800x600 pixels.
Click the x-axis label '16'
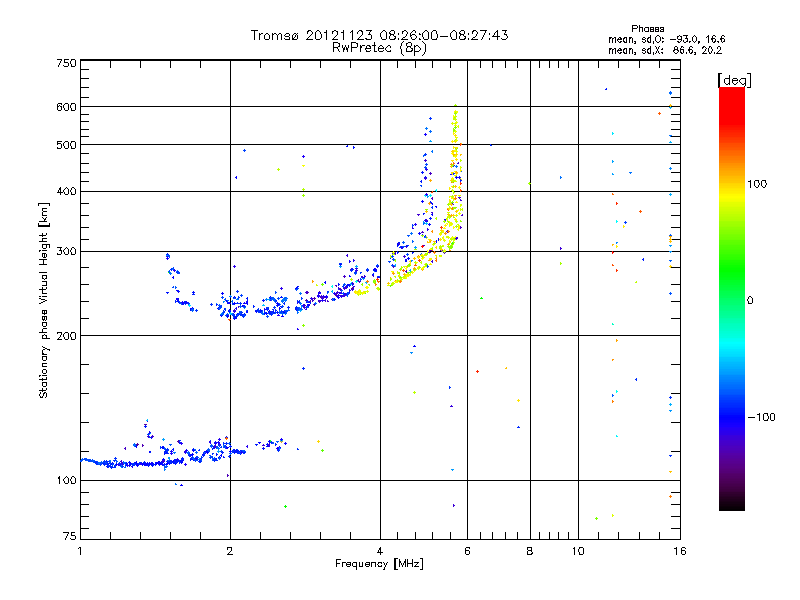[680, 551]
